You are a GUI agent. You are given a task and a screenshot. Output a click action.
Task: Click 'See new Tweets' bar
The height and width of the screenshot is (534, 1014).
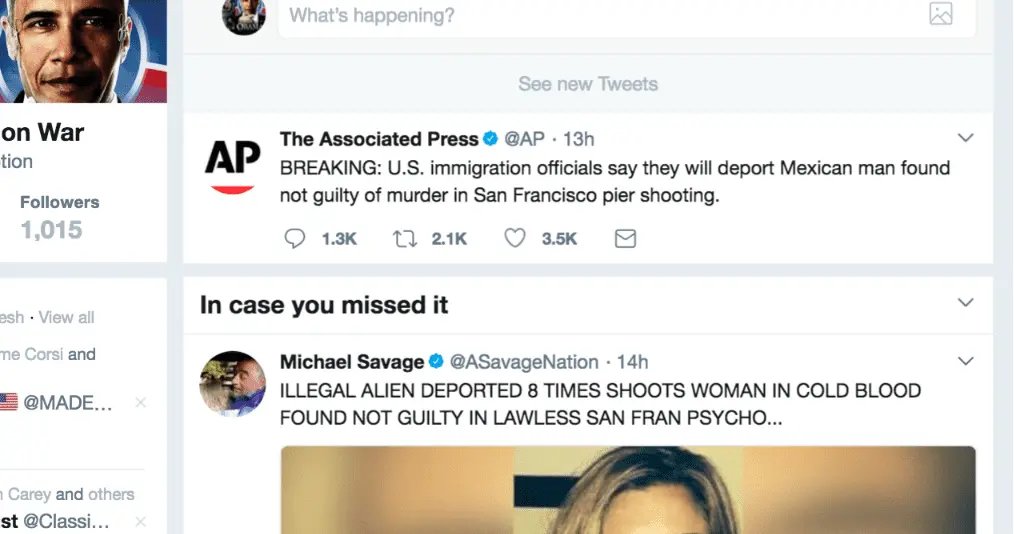(x=588, y=84)
